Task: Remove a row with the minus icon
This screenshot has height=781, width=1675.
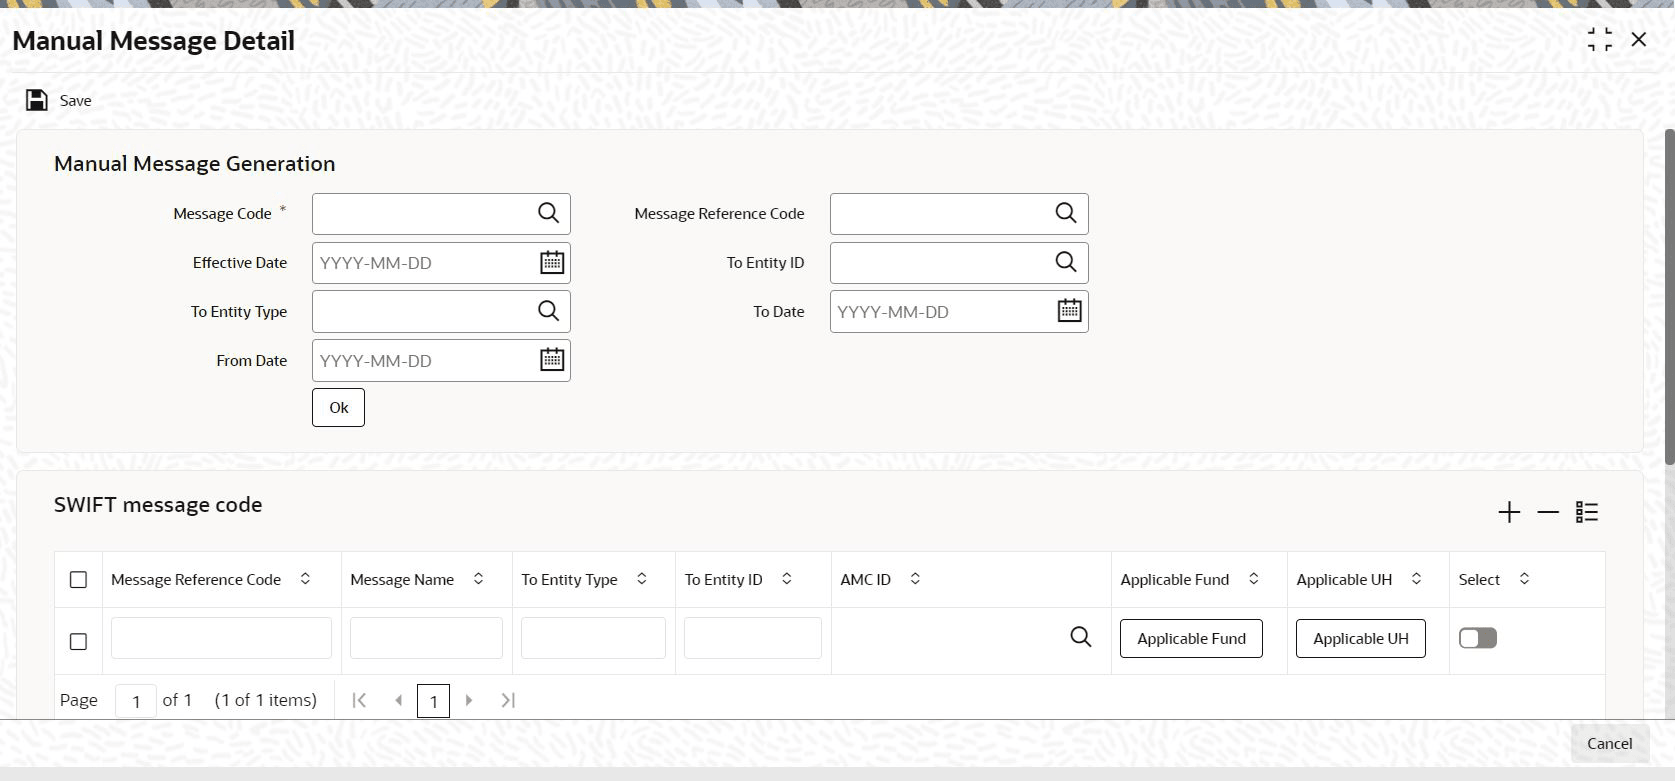Action: tap(1548, 512)
